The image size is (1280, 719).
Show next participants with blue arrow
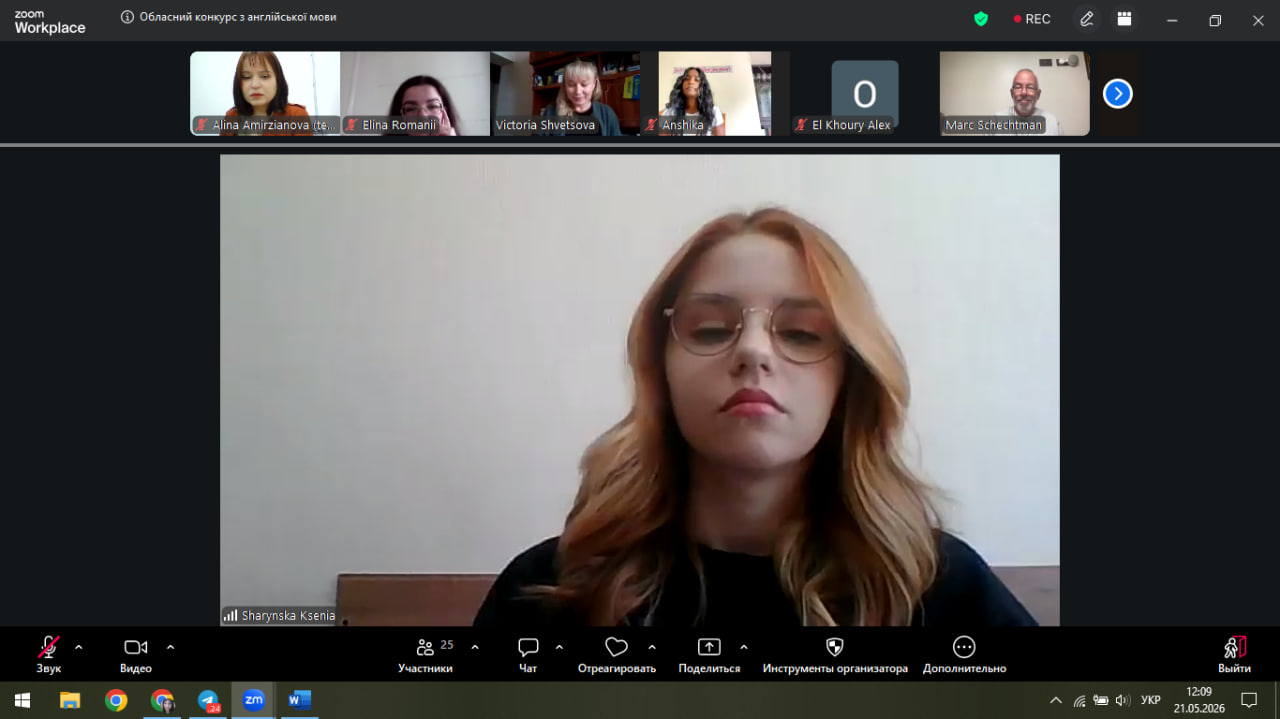click(1117, 94)
